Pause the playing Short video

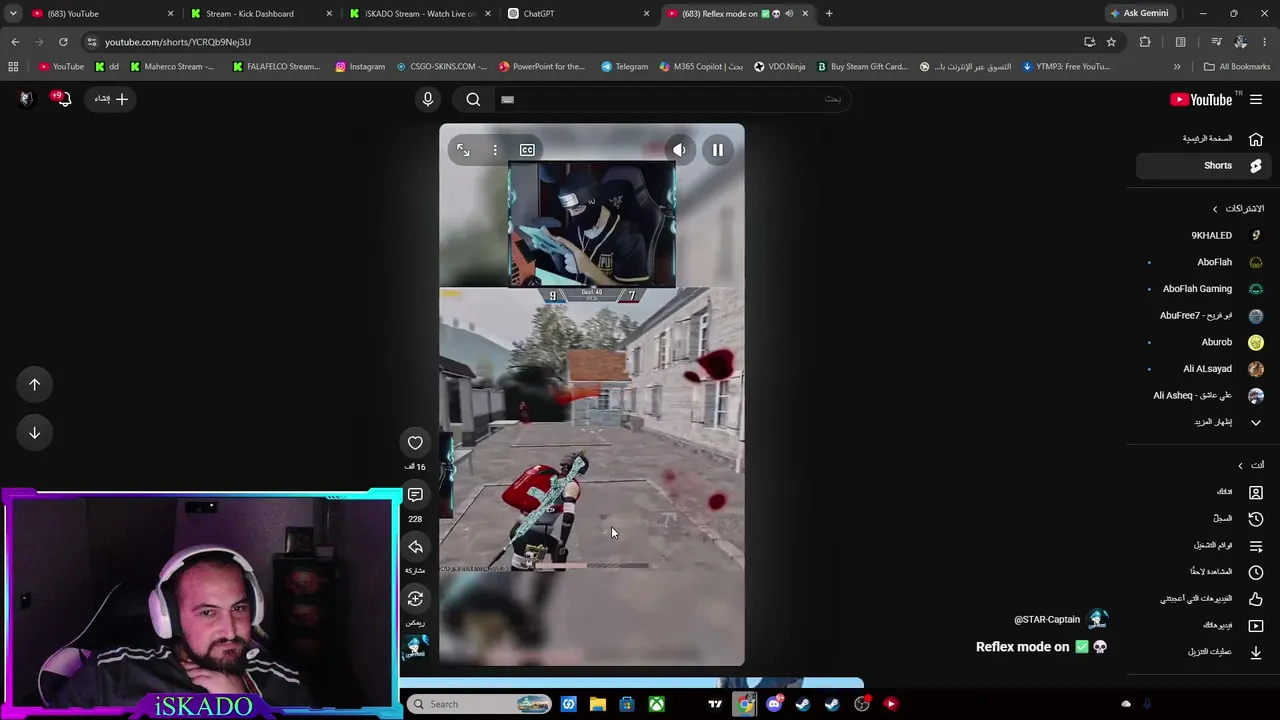point(718,150)
